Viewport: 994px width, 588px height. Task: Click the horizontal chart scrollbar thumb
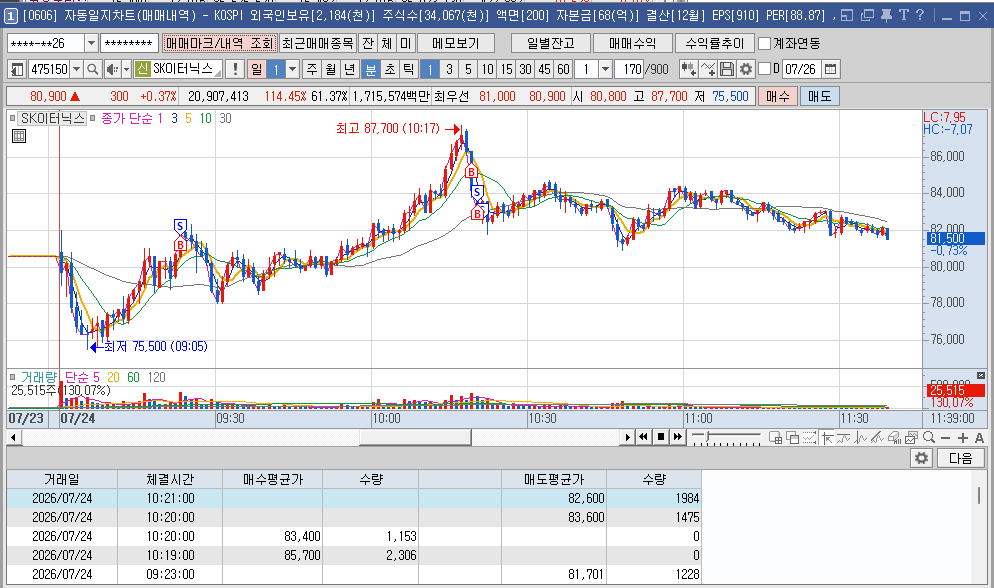(415, 437)
